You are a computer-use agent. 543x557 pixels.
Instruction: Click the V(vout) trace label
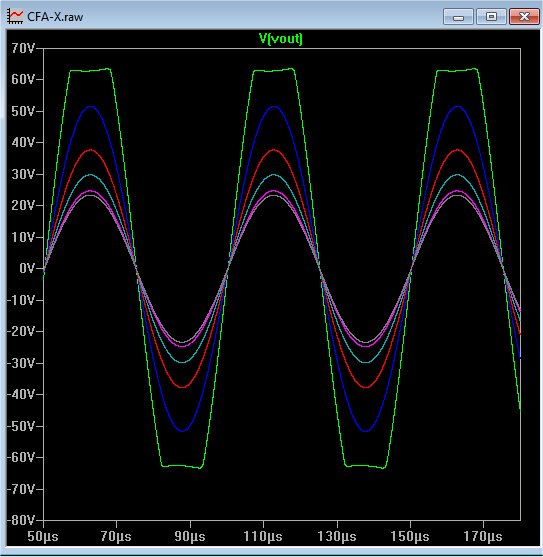pos(281,38)
